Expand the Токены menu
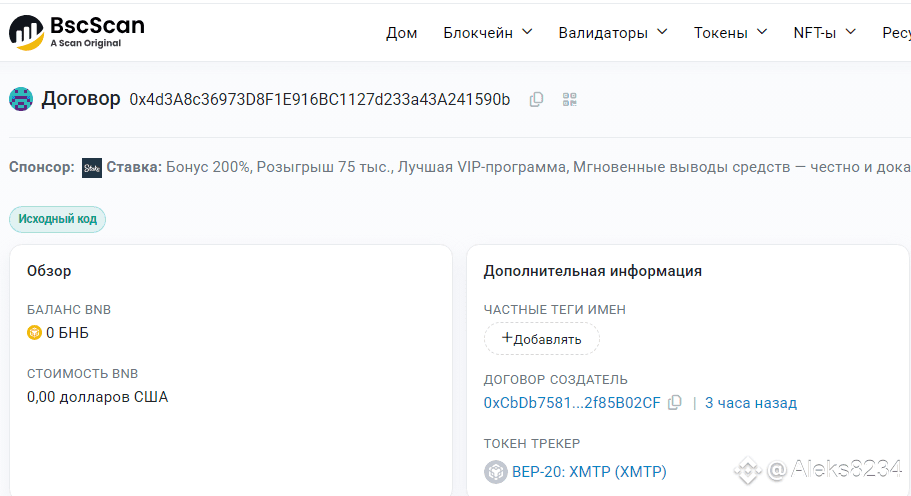The image size is (911, 496). point(730,33)
